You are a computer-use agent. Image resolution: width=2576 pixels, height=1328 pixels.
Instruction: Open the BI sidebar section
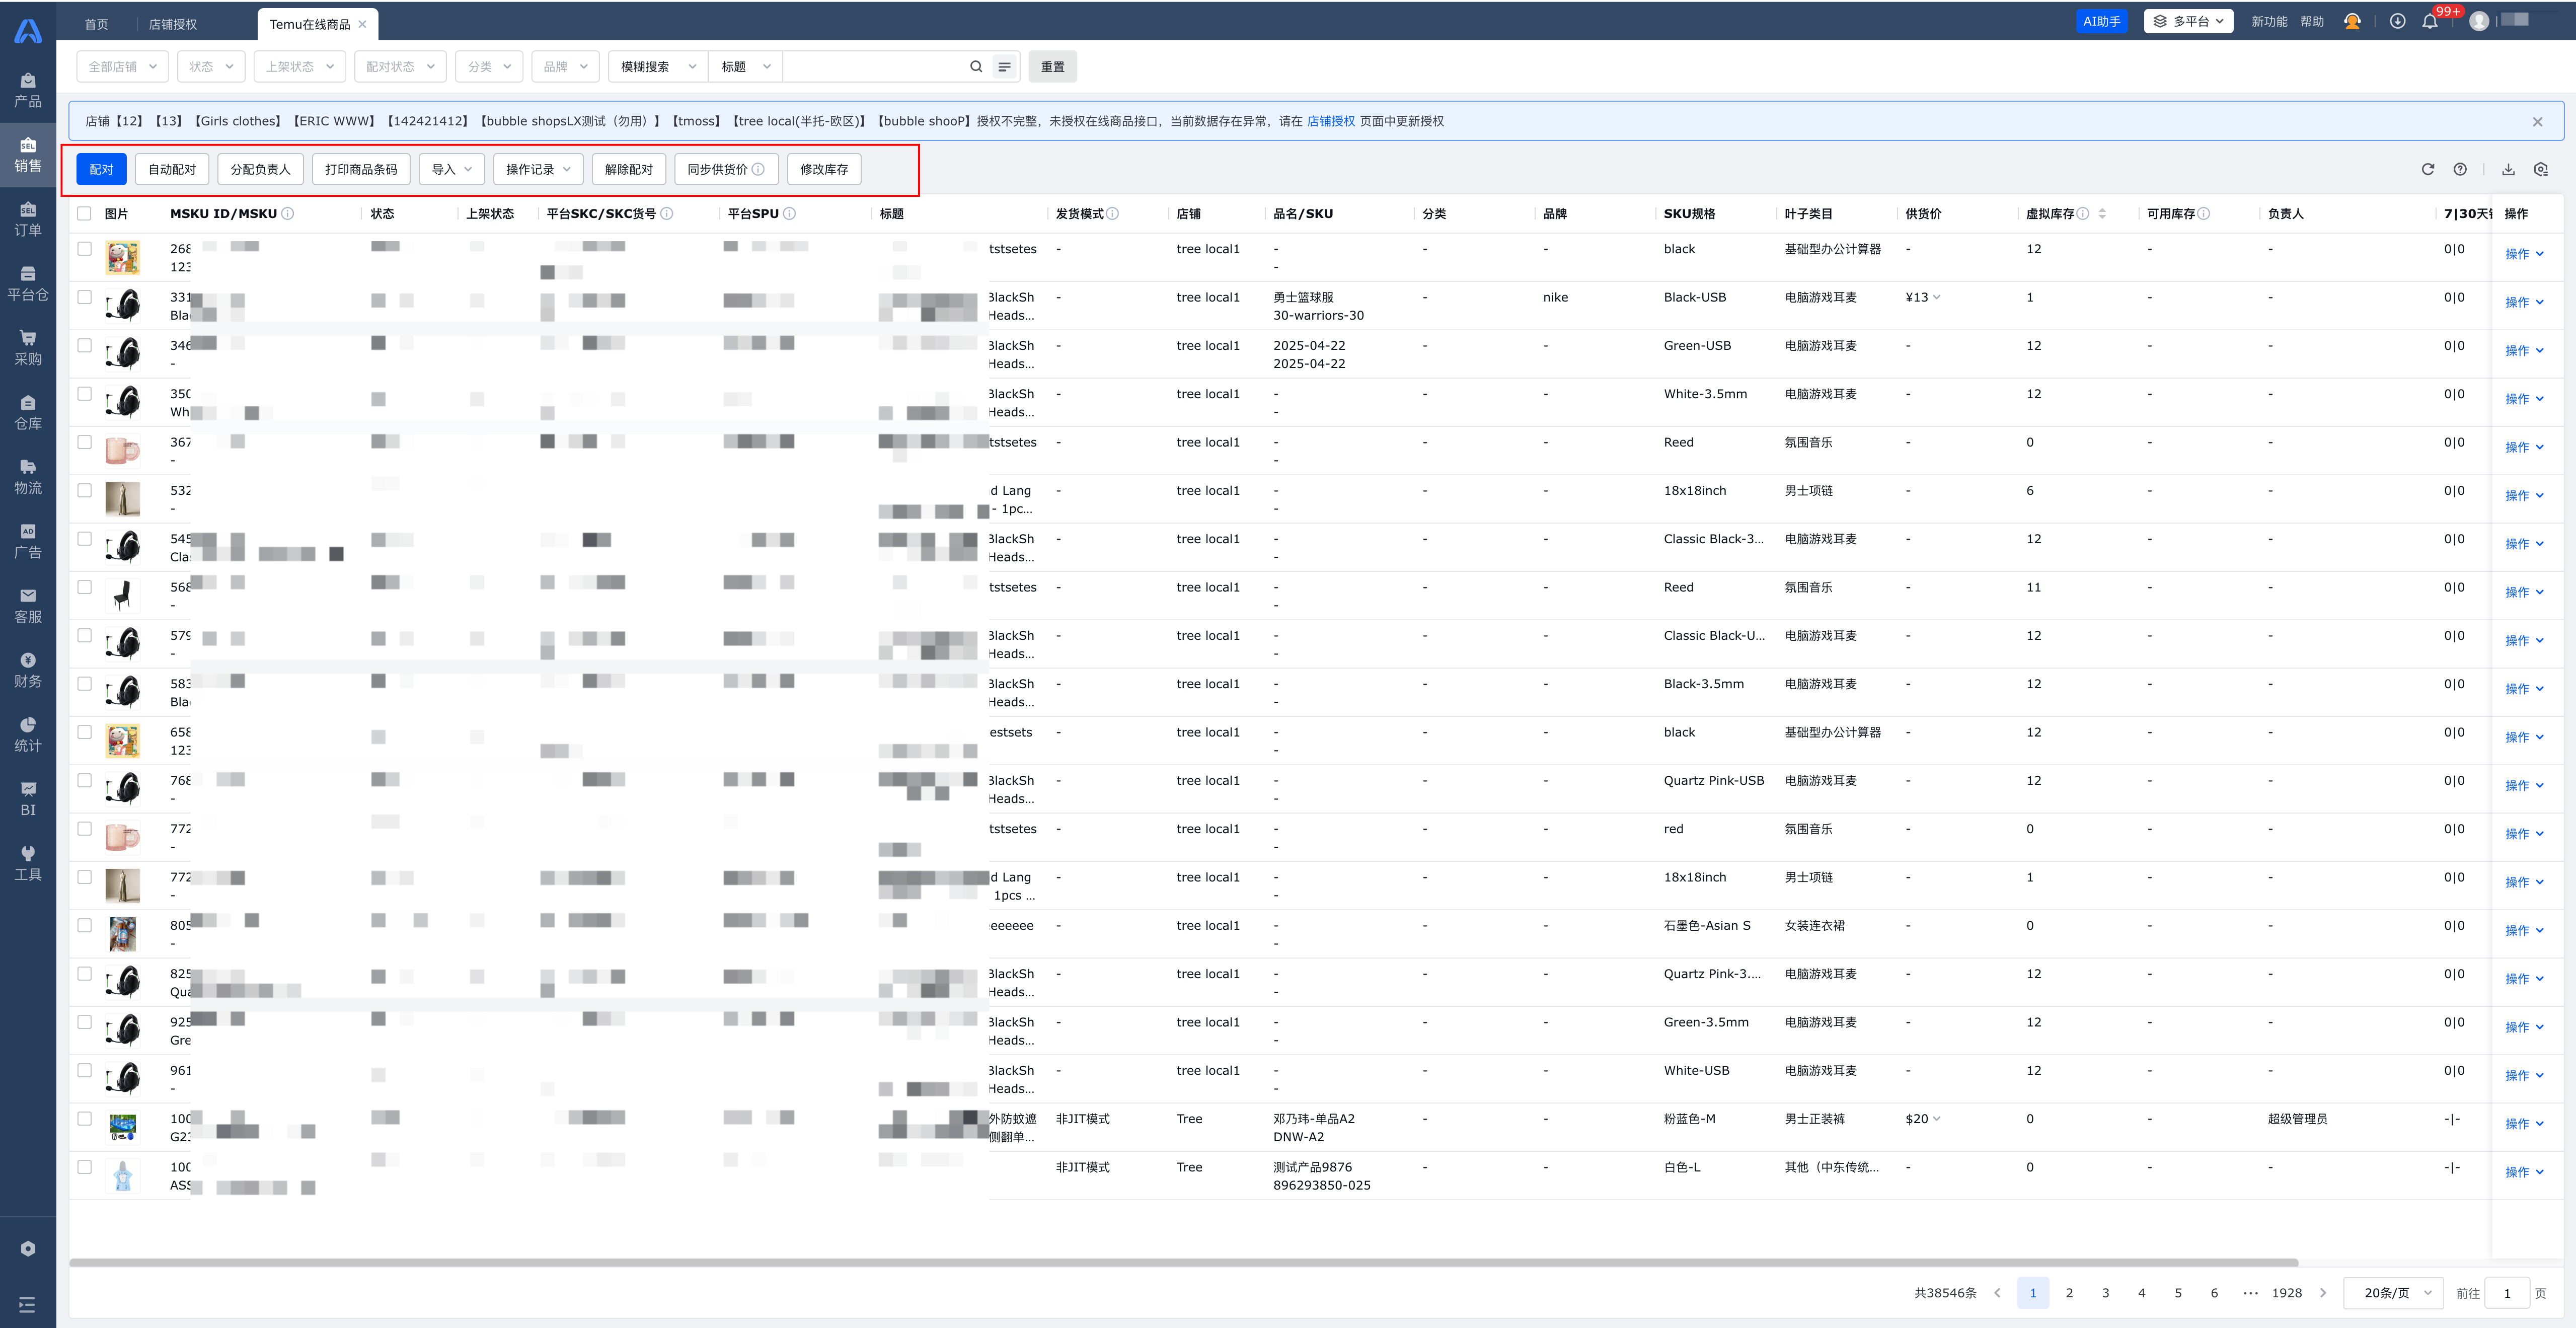click(28, 800)
